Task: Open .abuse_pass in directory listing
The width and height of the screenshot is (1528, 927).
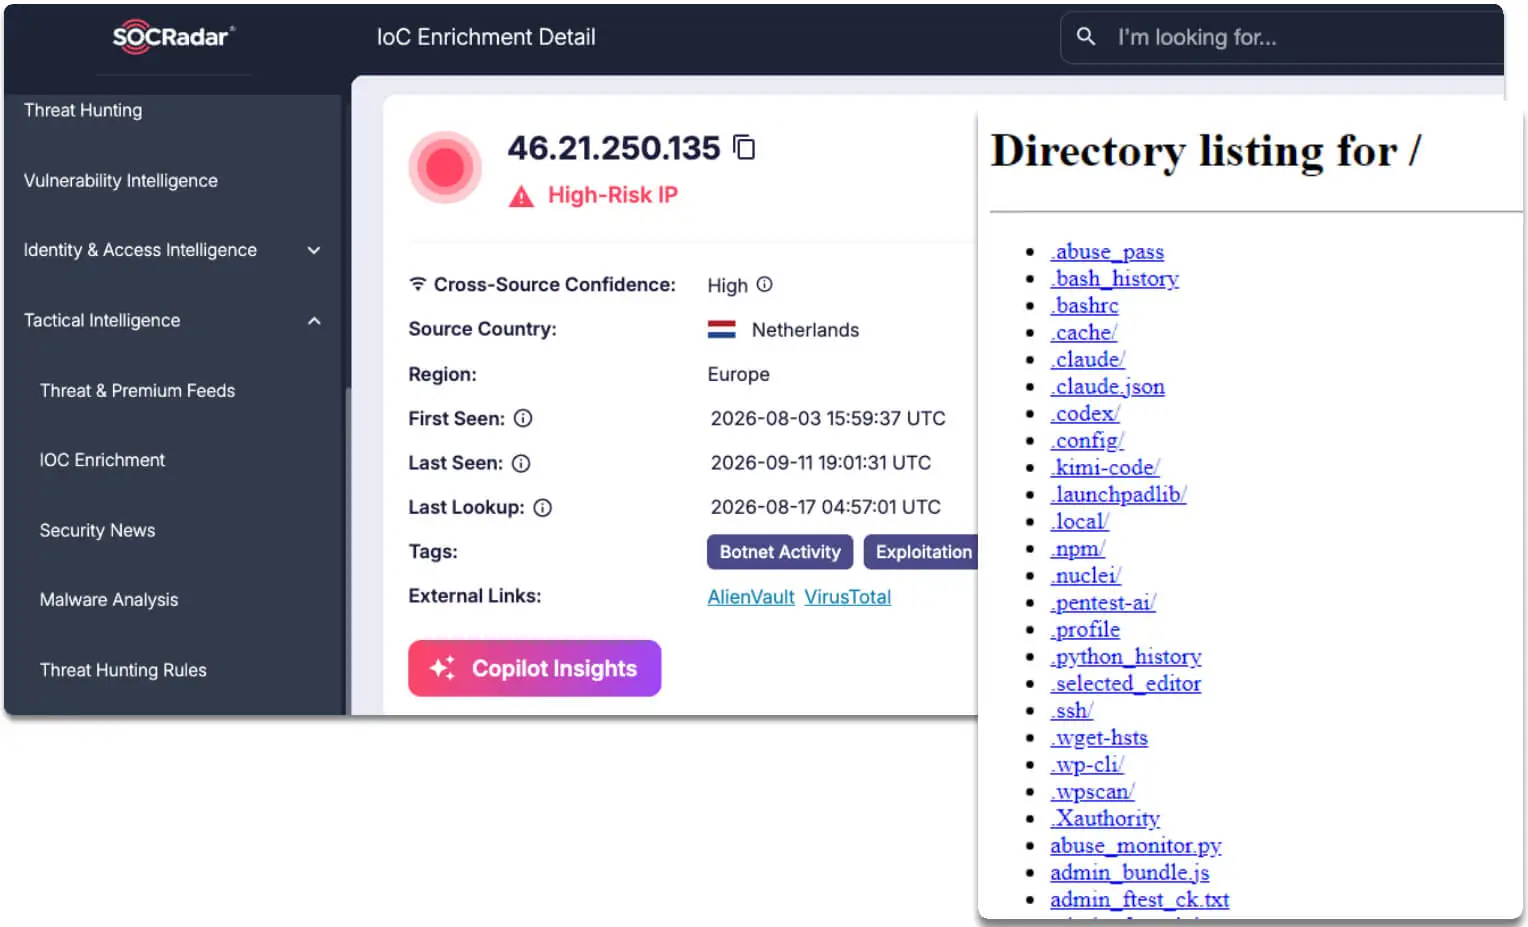Action: click(1107, 252)
